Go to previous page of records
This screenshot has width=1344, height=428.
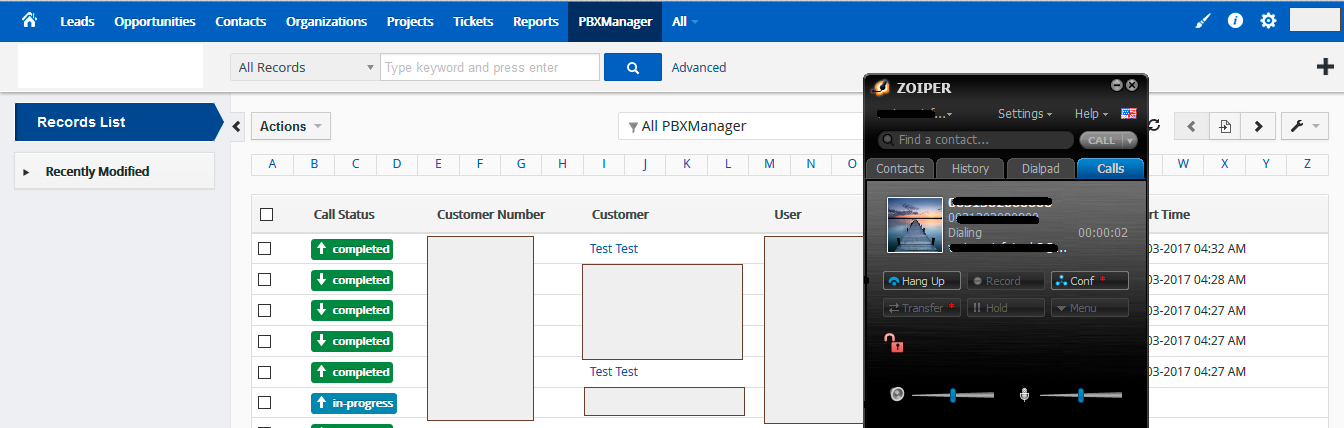pyautogui.click(x=1191, y=126)
